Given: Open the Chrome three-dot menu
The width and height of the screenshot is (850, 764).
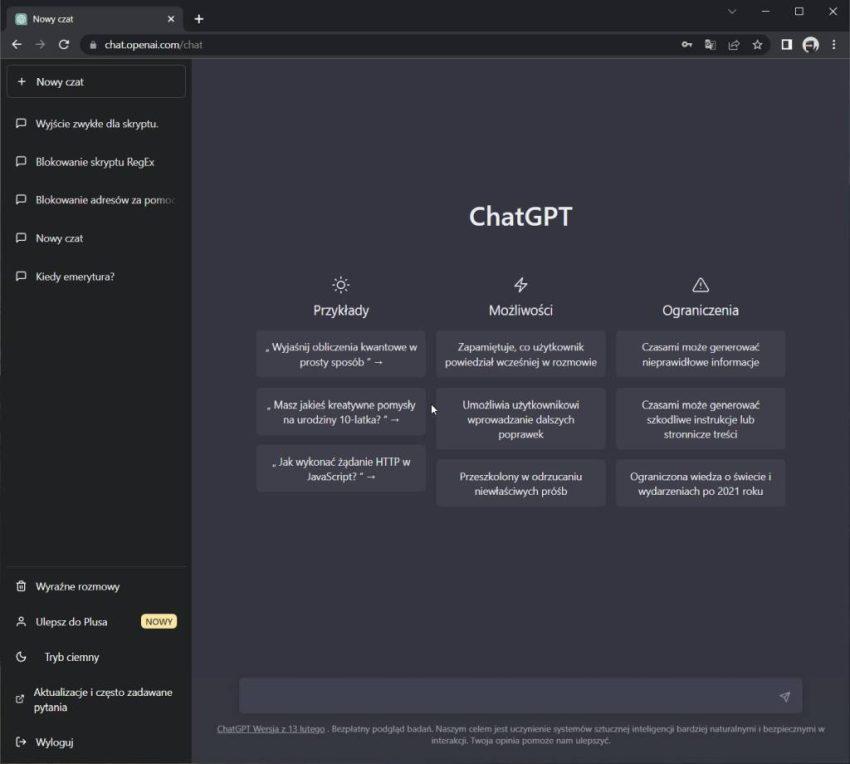Looking at the screenshot, I should point(833,45).
